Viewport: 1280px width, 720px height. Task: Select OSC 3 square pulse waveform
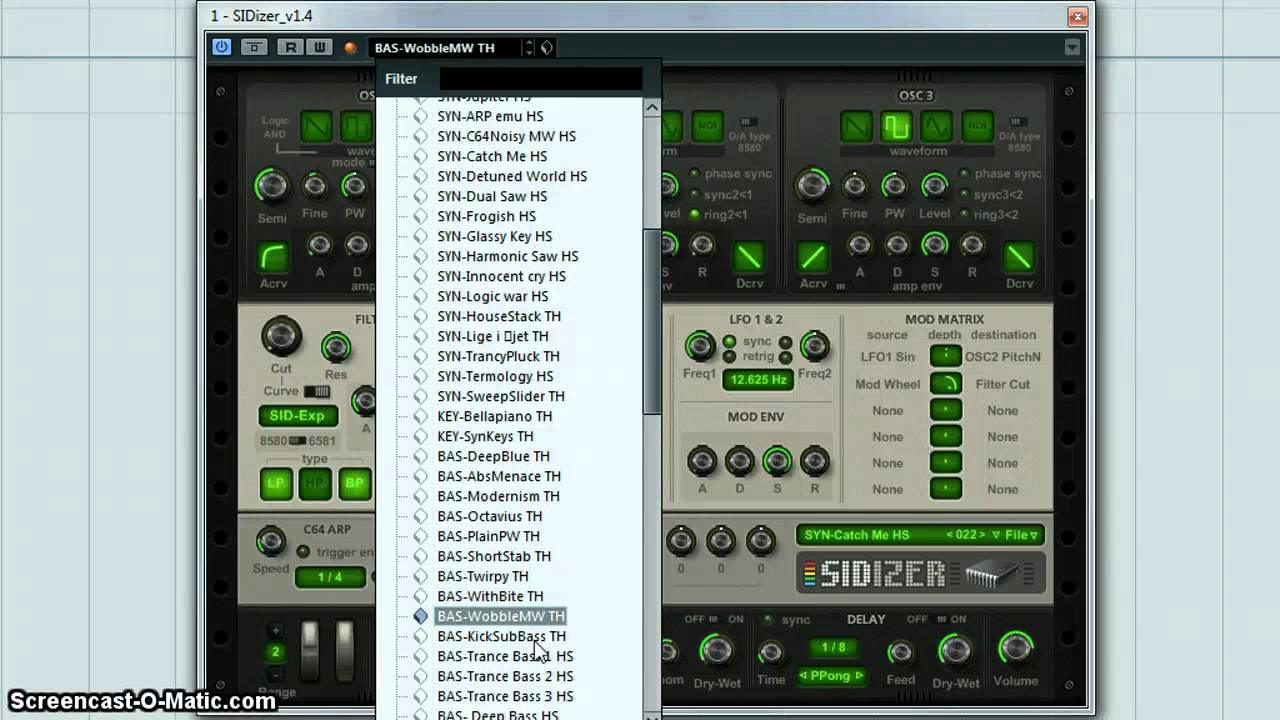click(896, 127)
